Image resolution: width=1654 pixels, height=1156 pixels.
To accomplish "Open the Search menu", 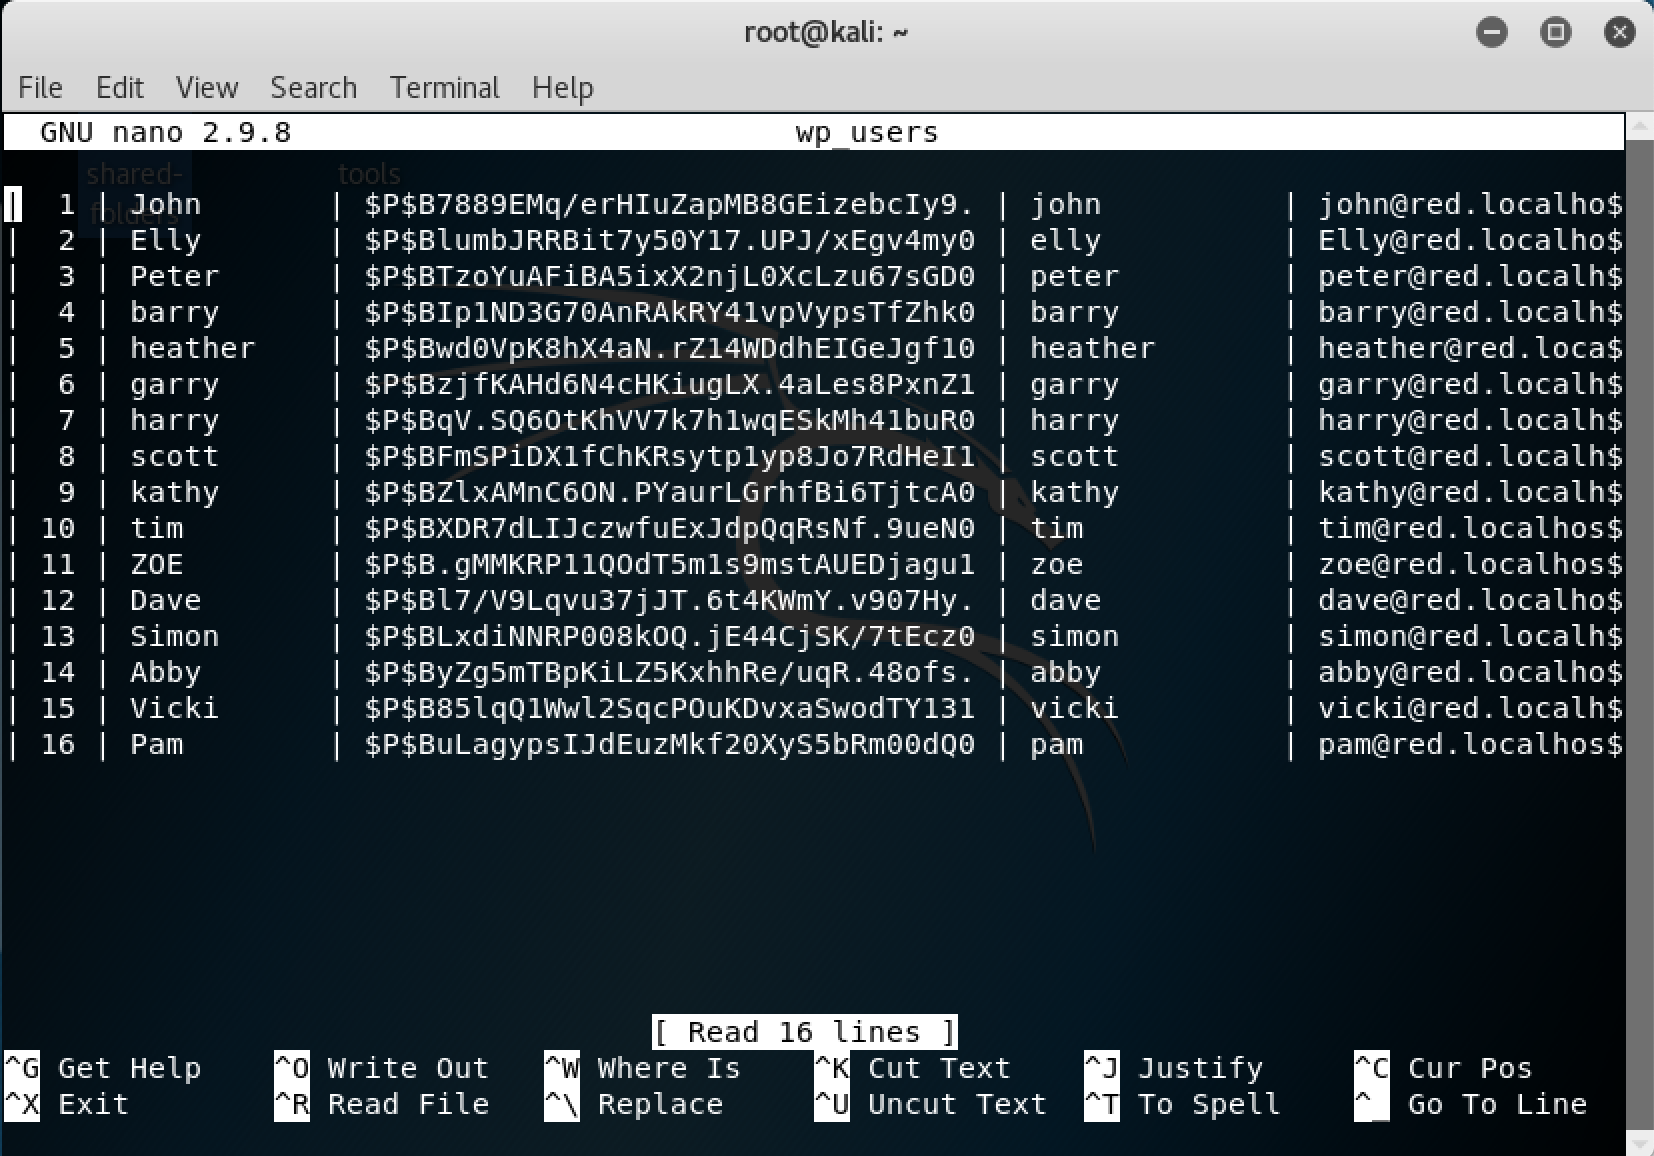I will point(313,88).
